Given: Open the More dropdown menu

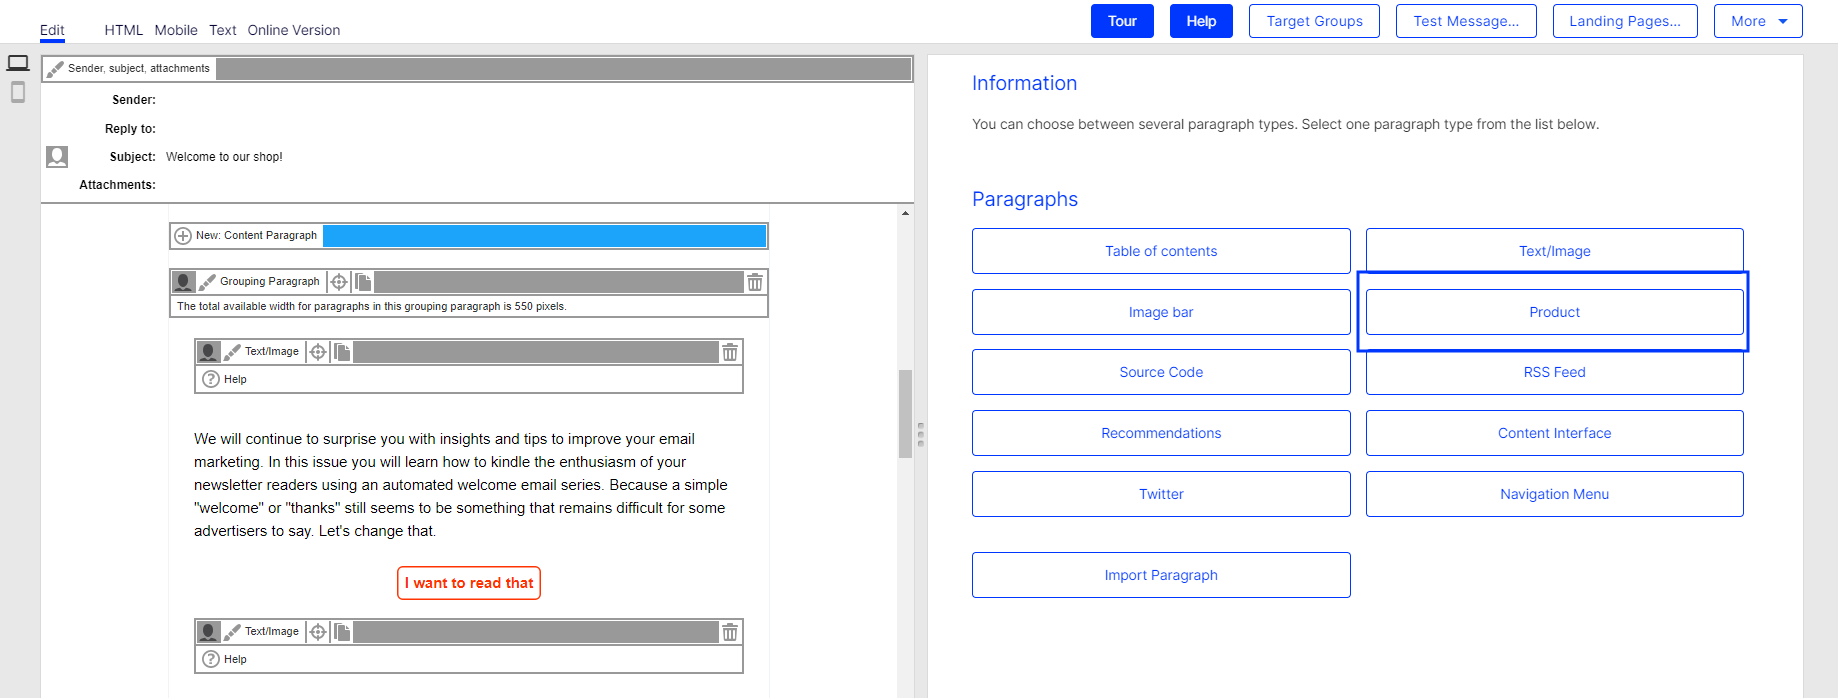Looking at the screenshot, I should click(1757, 21).
